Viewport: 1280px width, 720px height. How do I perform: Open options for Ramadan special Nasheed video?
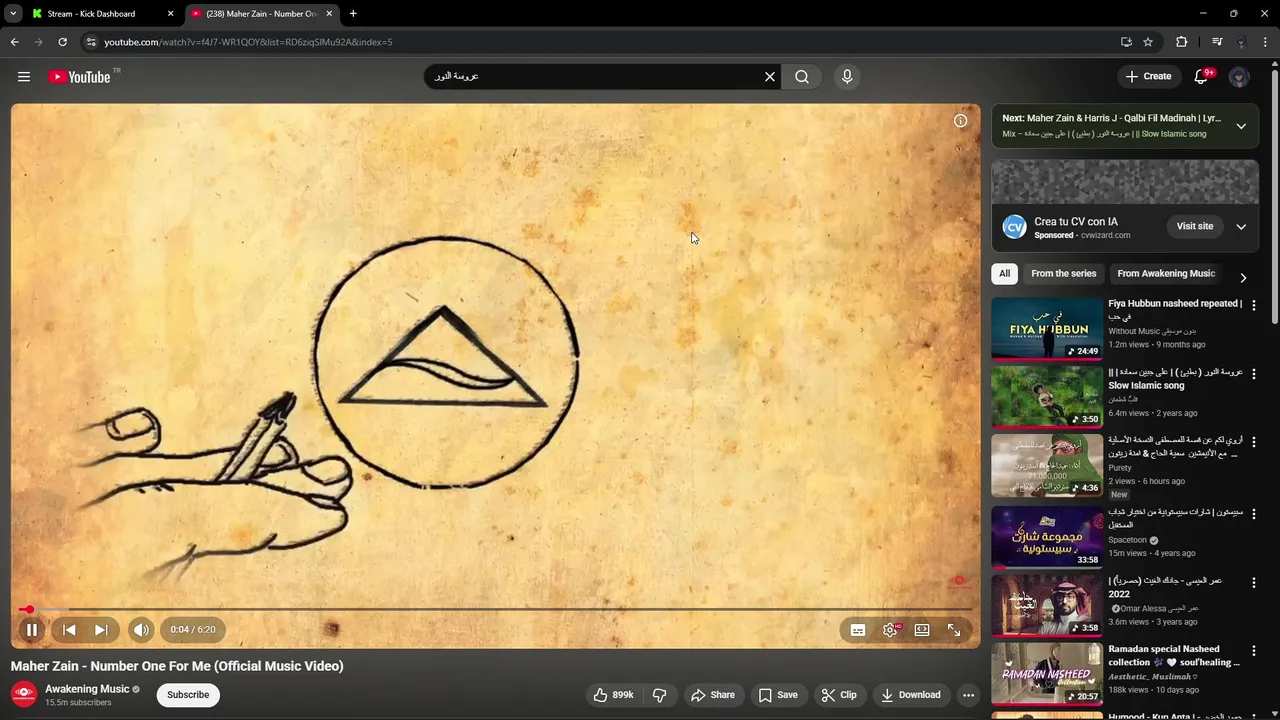(x=1253, y=651)
